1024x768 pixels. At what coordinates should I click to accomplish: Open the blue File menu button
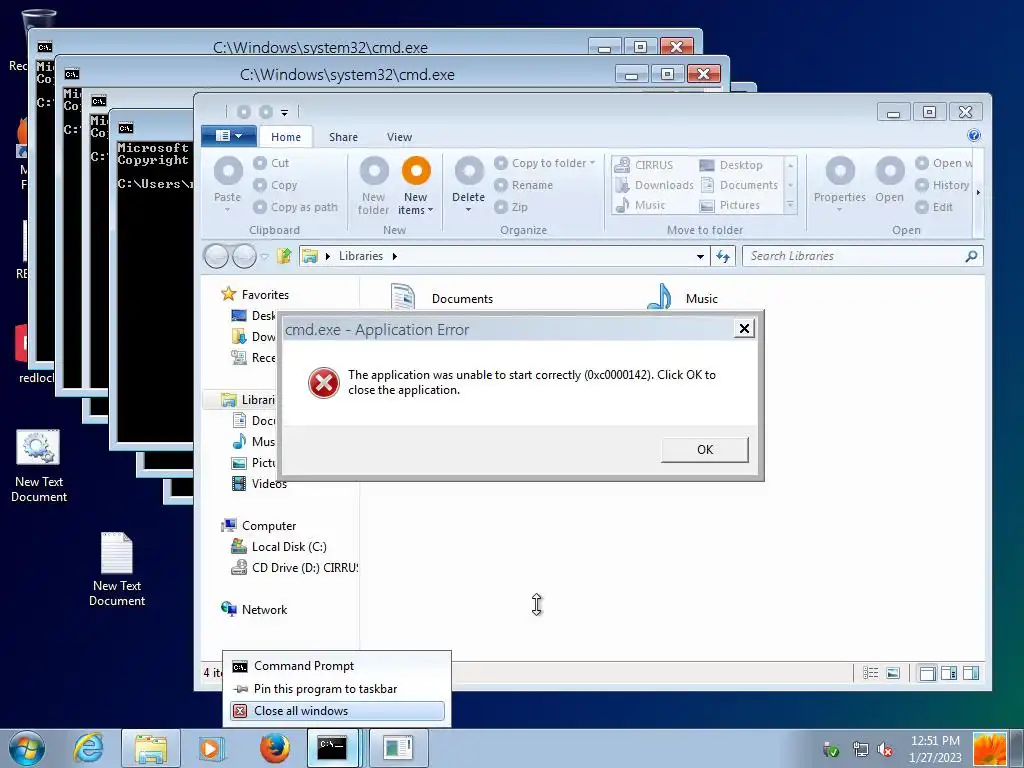click(x=227, y=136)
